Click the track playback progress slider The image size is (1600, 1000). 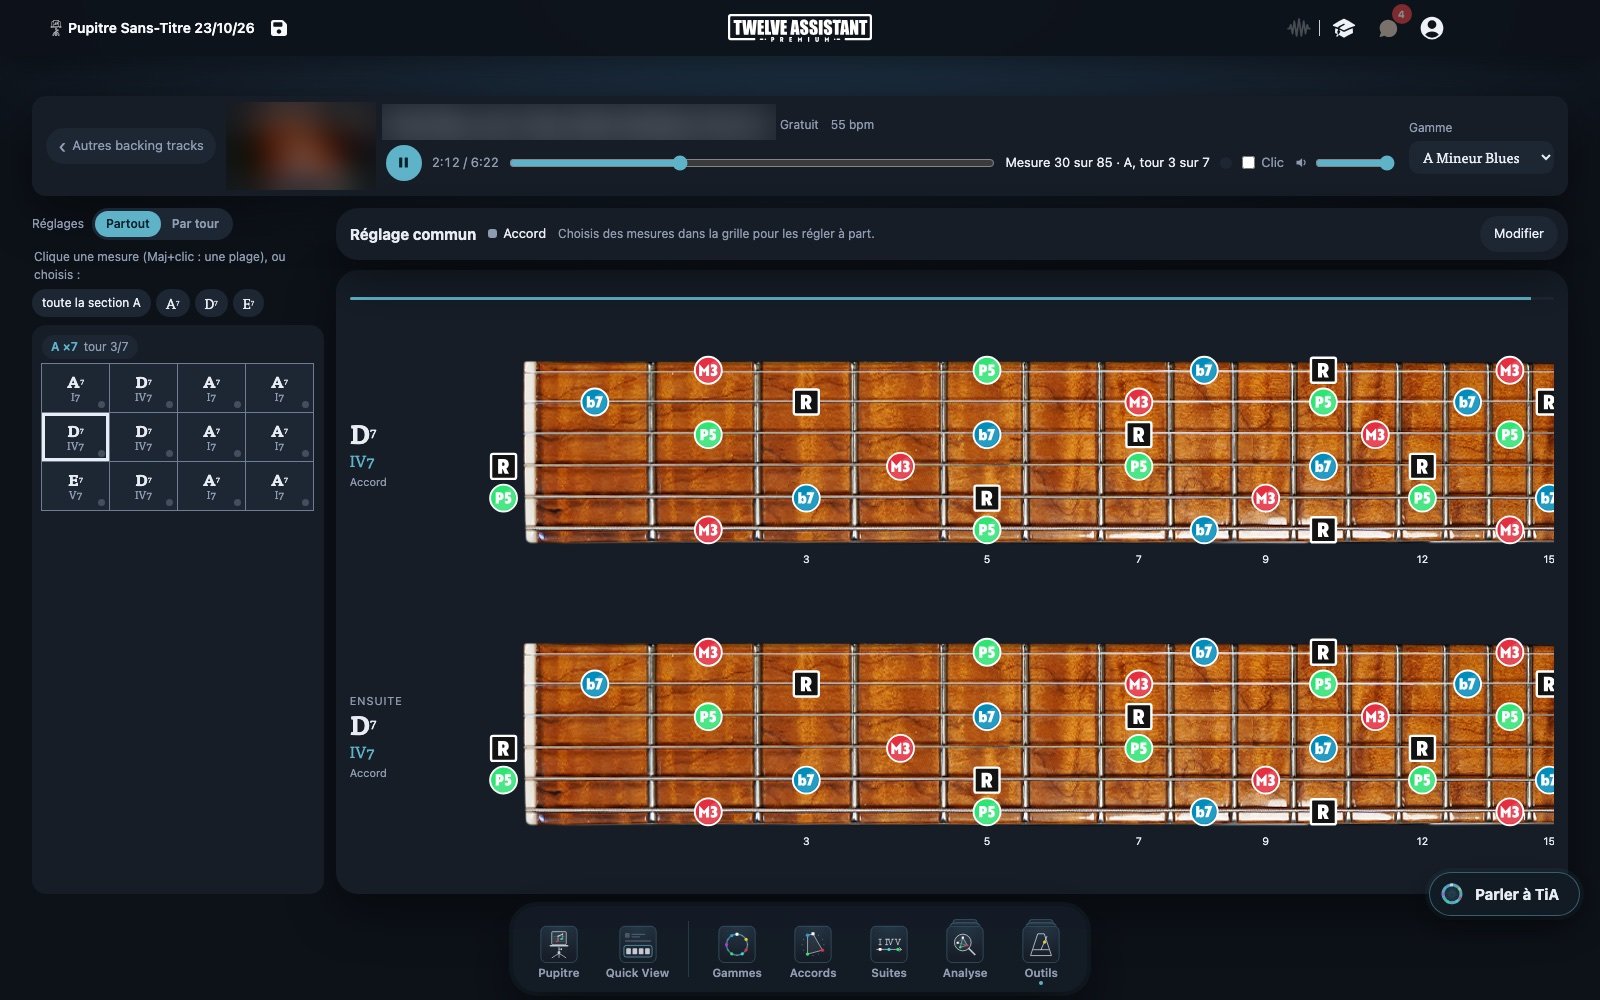tap(751, 163)
